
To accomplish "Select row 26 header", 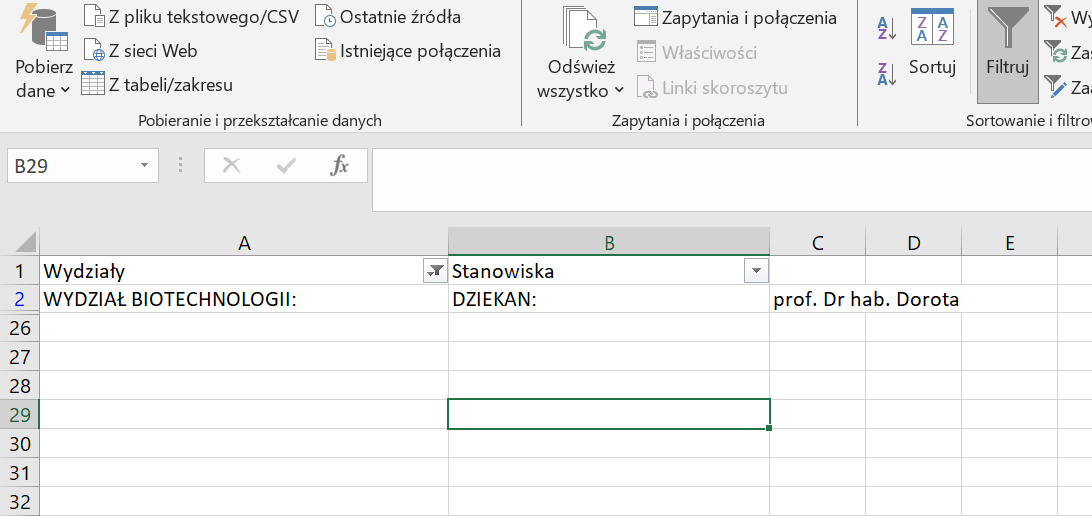I will (20, 328).
